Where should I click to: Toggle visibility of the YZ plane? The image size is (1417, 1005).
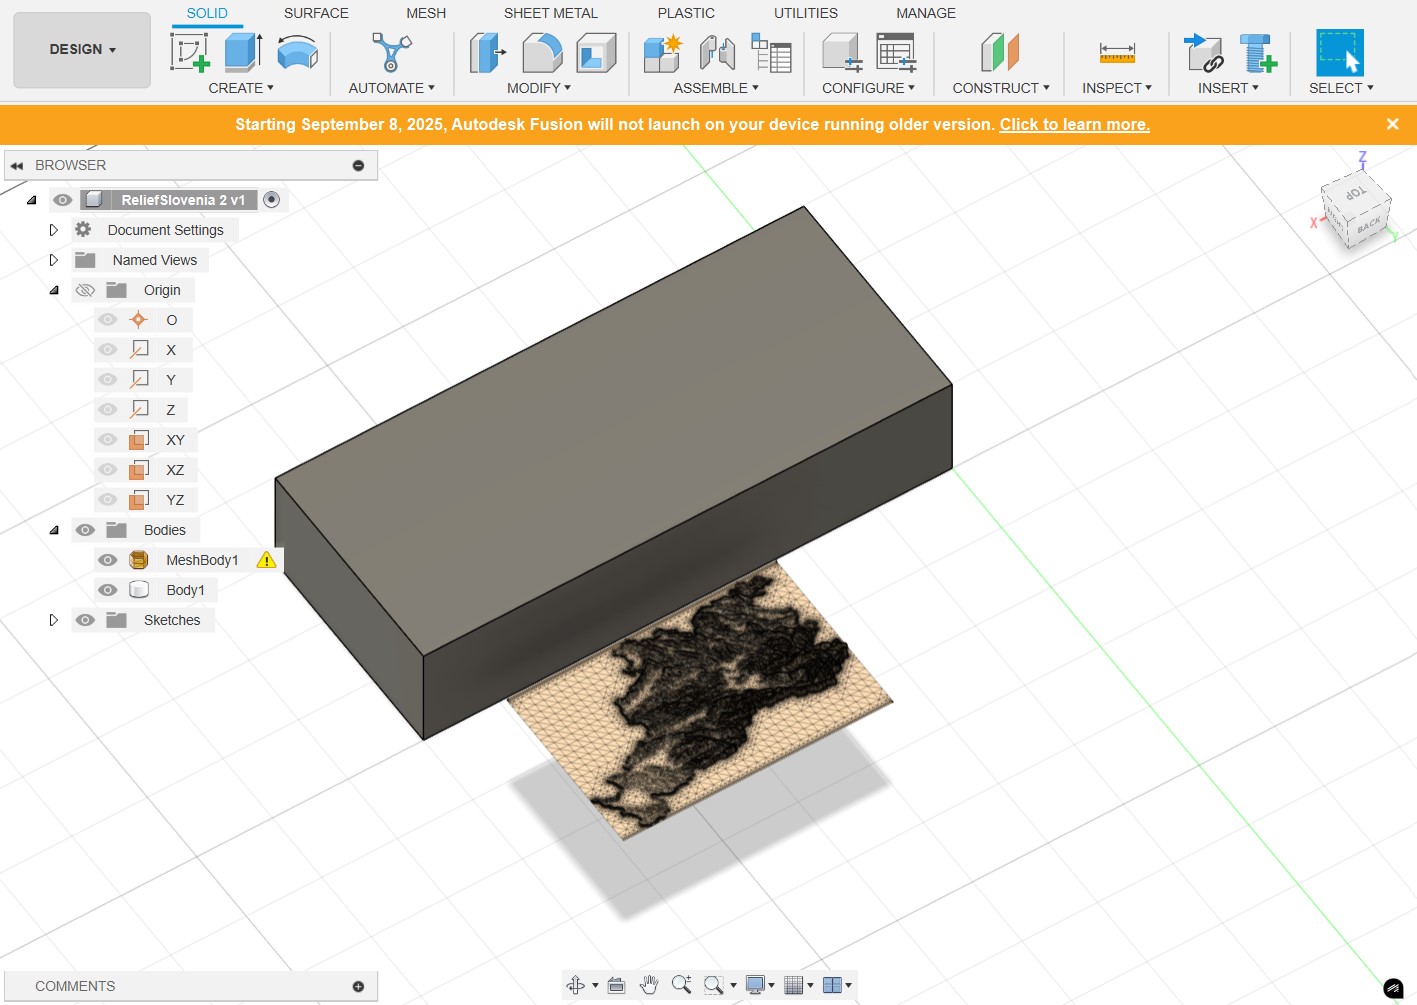point(107,500)
